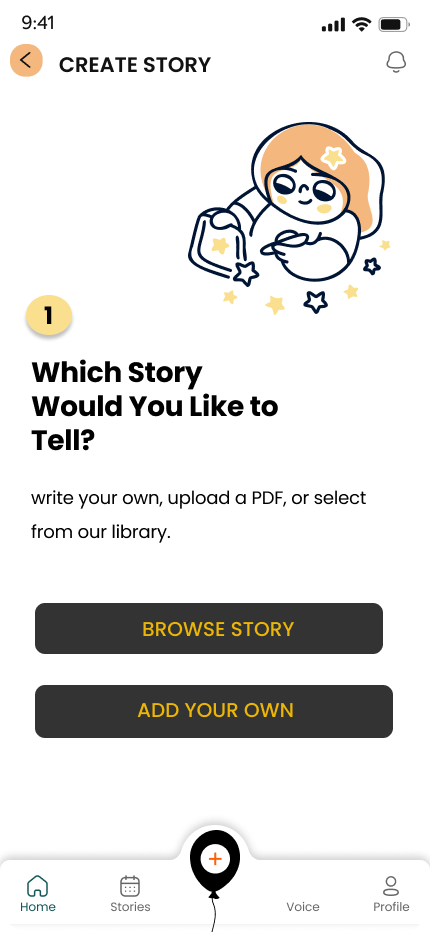Screen dimensions: 430x932
Task: Select the Stories tab label
Action: (x=130, y=907)
